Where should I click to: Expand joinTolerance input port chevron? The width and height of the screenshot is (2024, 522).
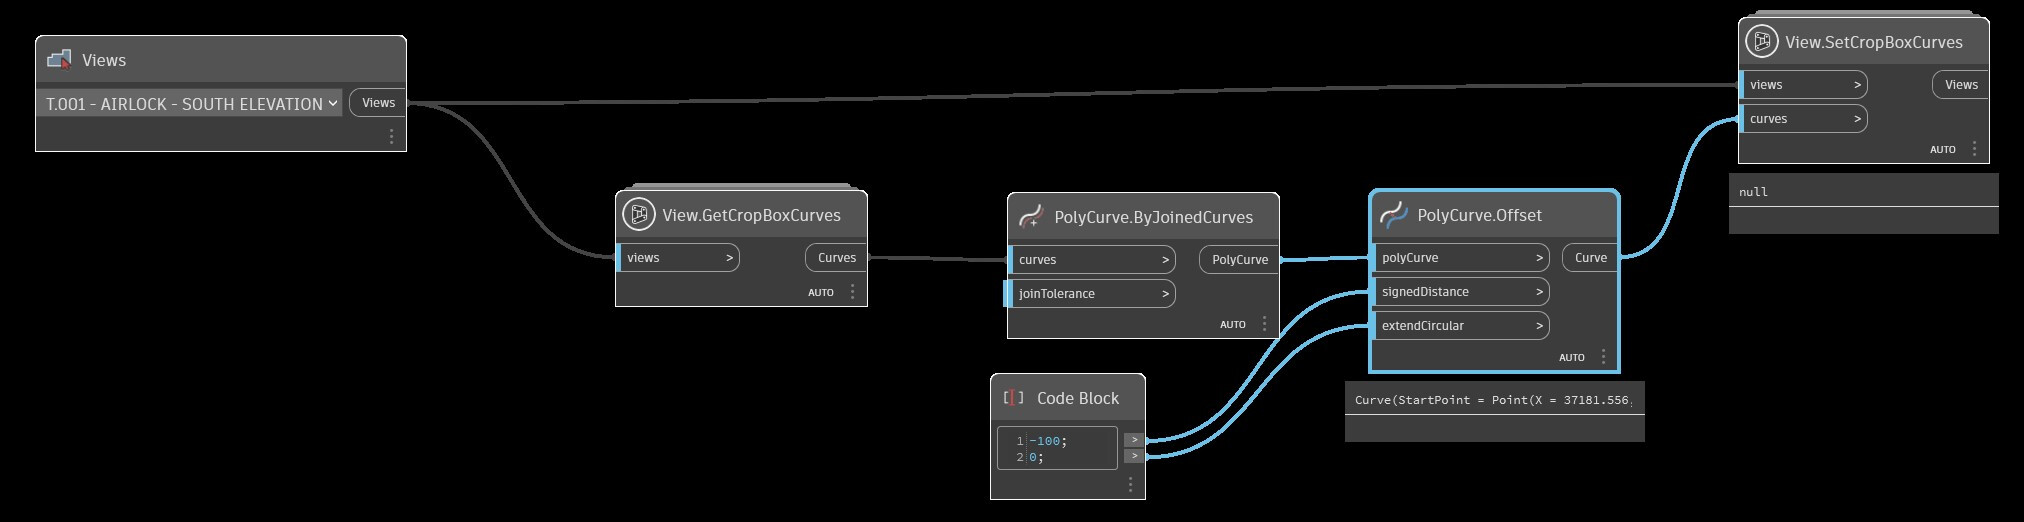coord(1166,294)
